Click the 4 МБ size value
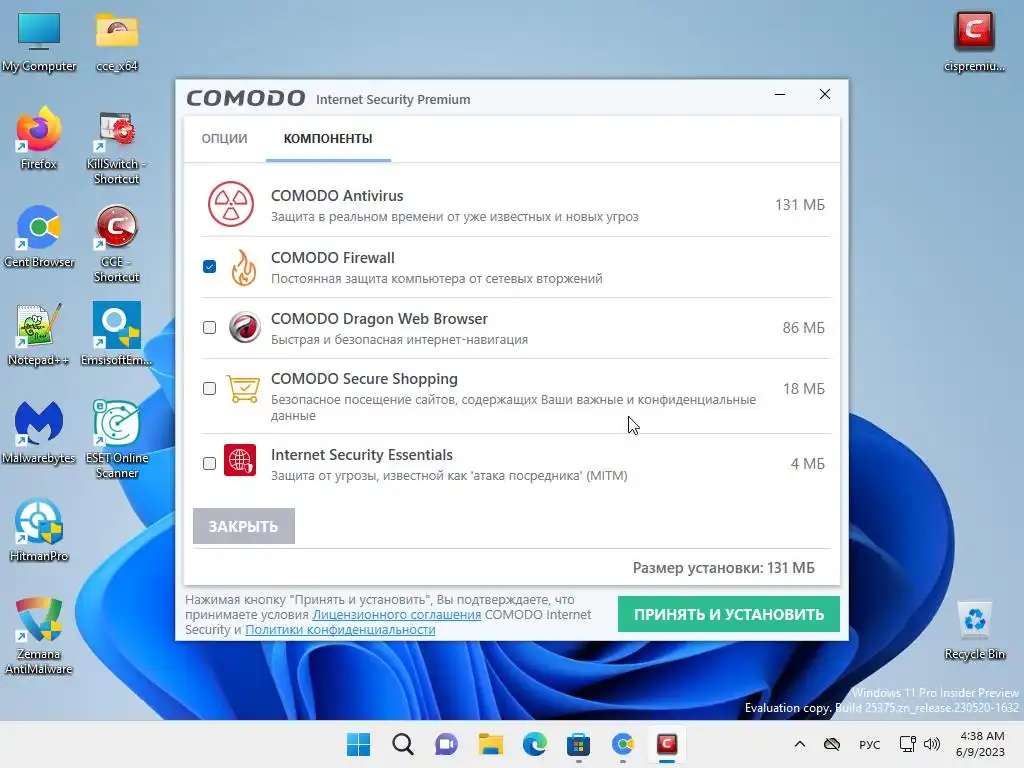This screenshot has height=768, width=1024. point(807,464)
